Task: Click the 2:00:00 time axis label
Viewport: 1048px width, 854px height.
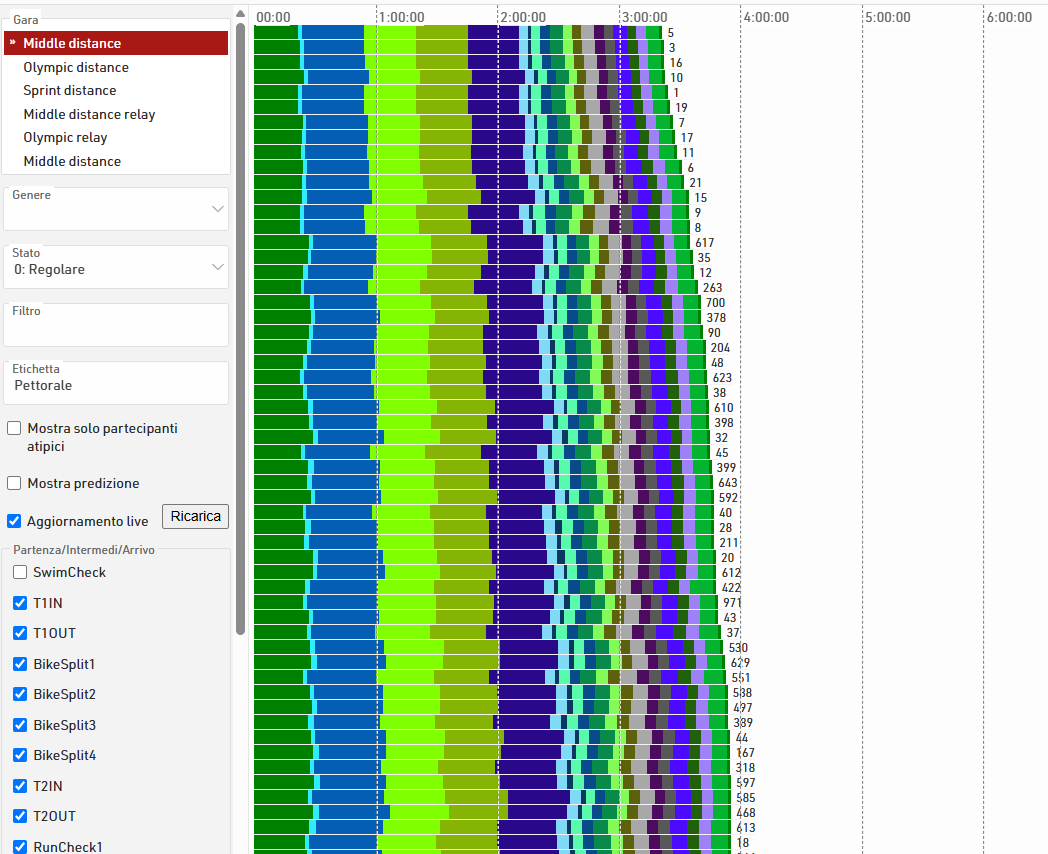Action: coord(522,17)
